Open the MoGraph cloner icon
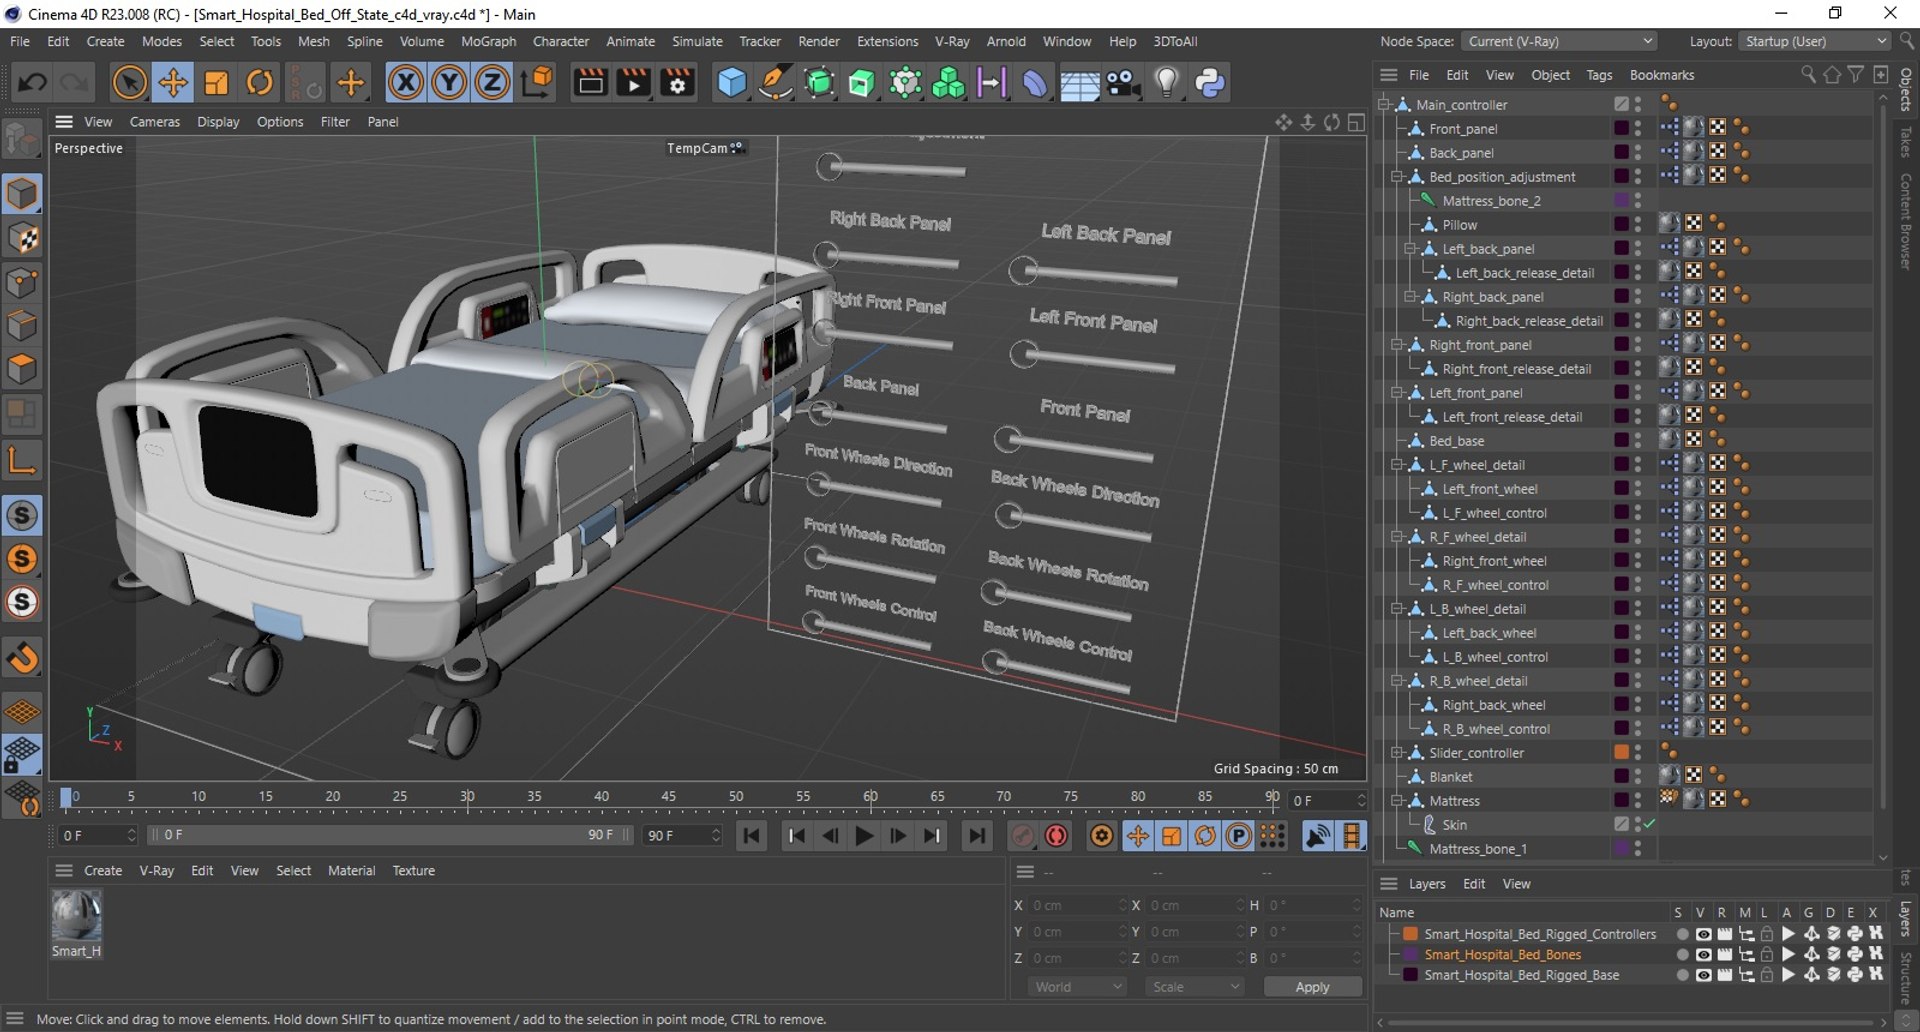Viewport: 1920px width, 1032px height. click(947, 83)
